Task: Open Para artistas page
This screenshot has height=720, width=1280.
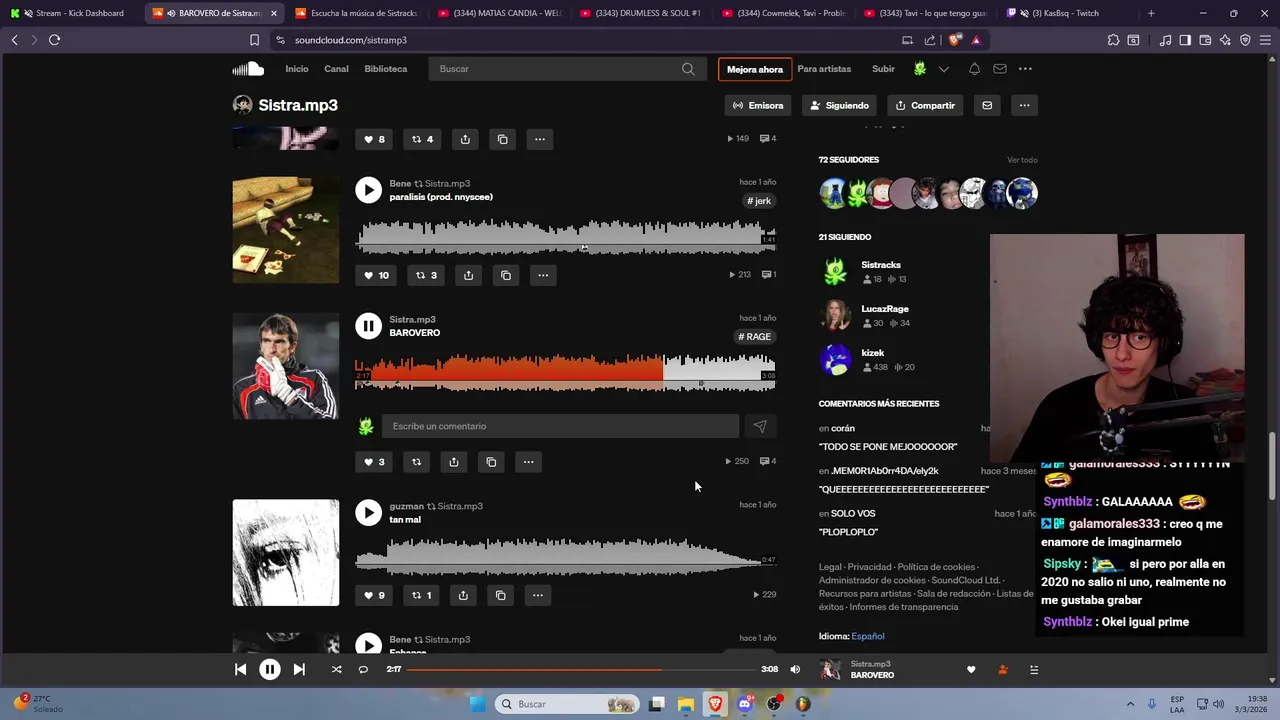Action: point(824,69)
